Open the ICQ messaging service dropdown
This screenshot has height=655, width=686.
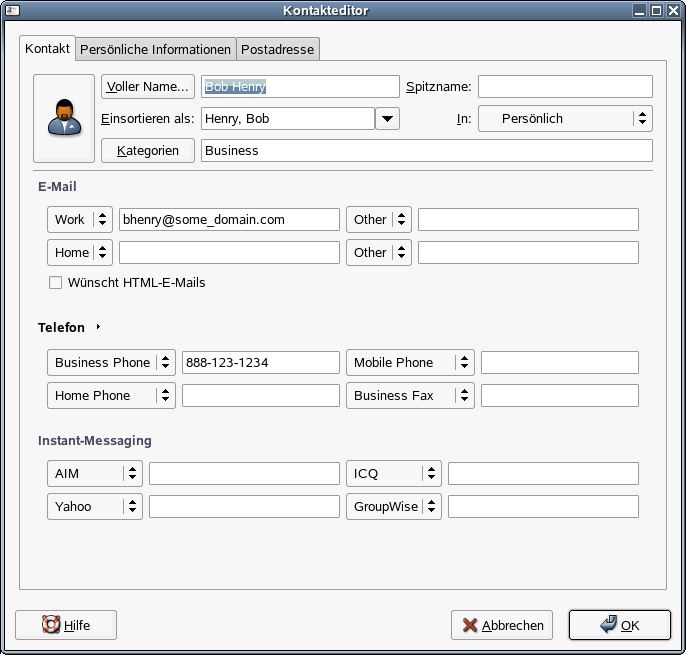pos(394,473)
